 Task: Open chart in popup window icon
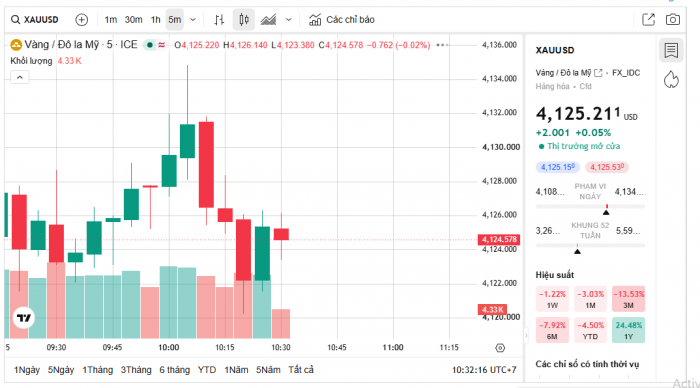tap(648, 20)
